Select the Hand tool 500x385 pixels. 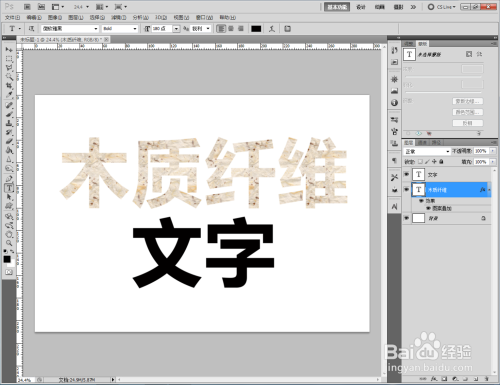click(x=9, y=234)
